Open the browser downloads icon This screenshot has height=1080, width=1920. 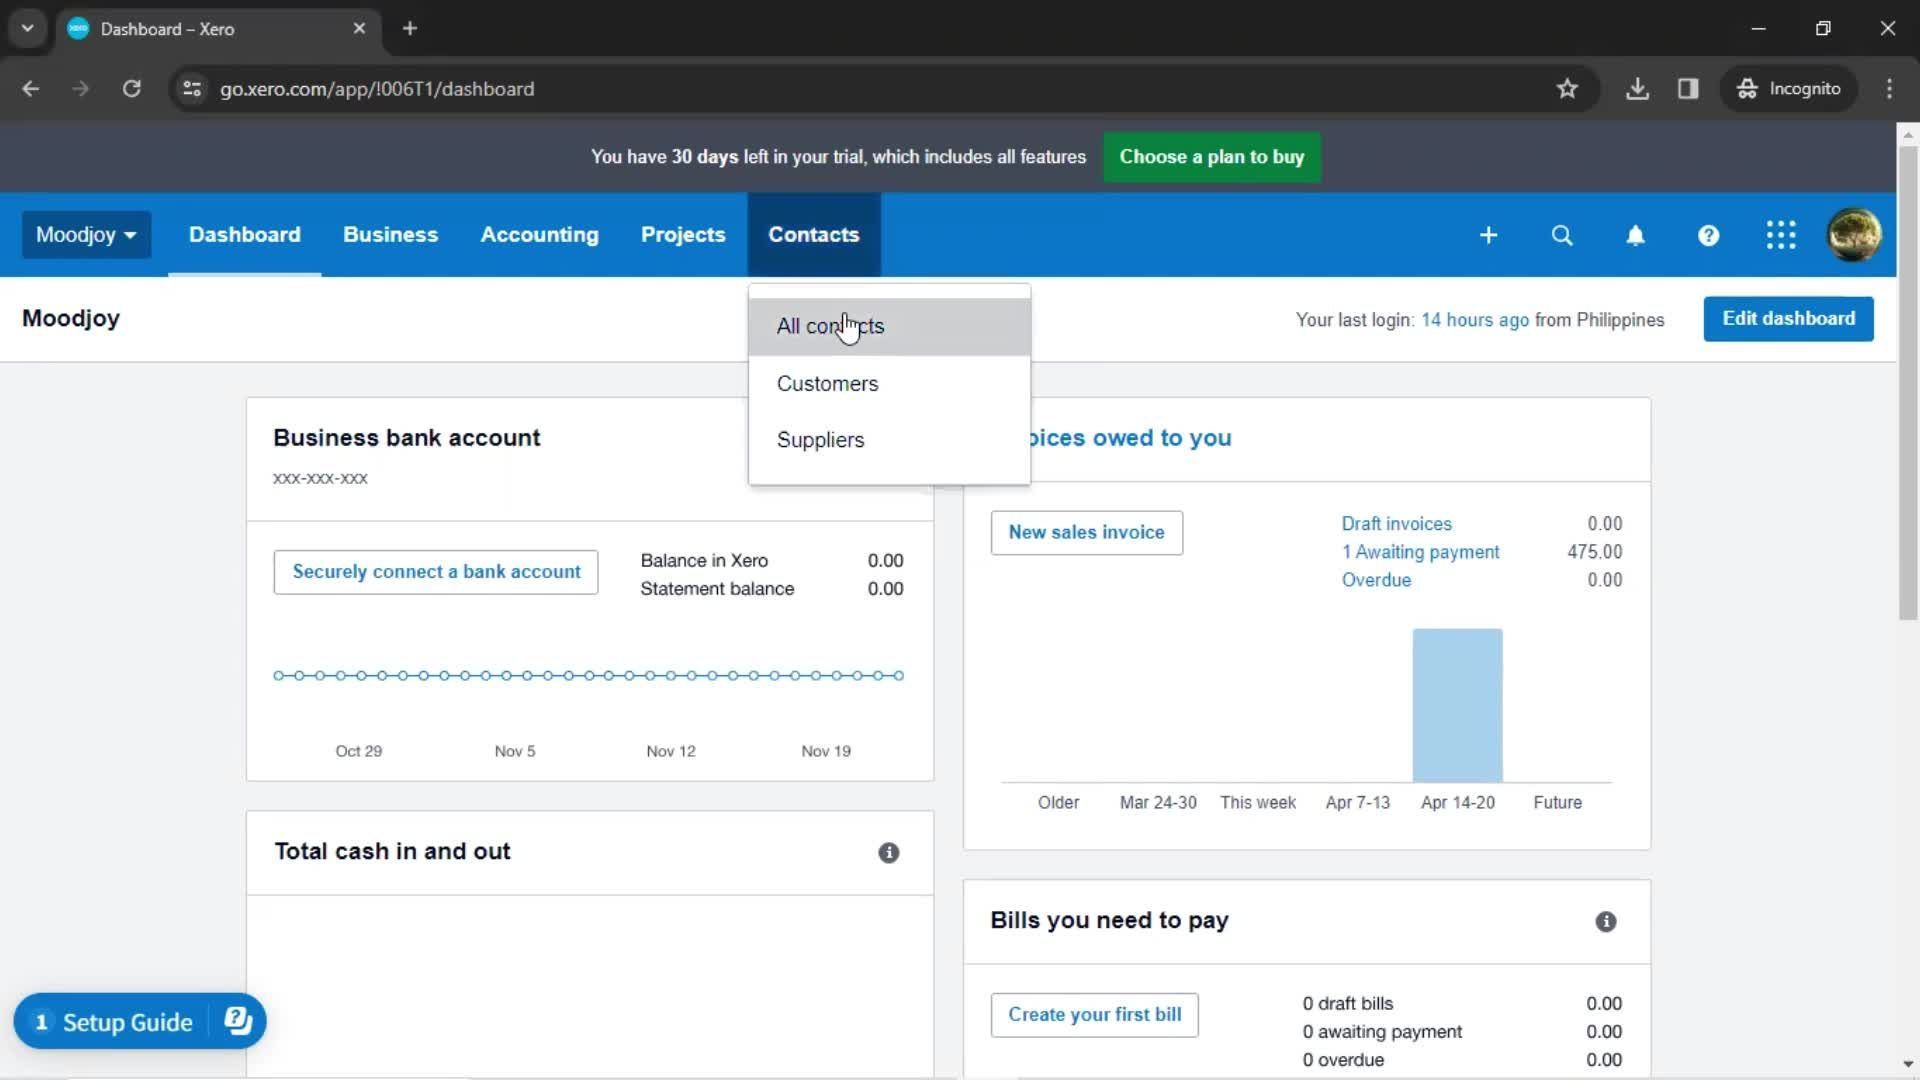(1637, 89)
